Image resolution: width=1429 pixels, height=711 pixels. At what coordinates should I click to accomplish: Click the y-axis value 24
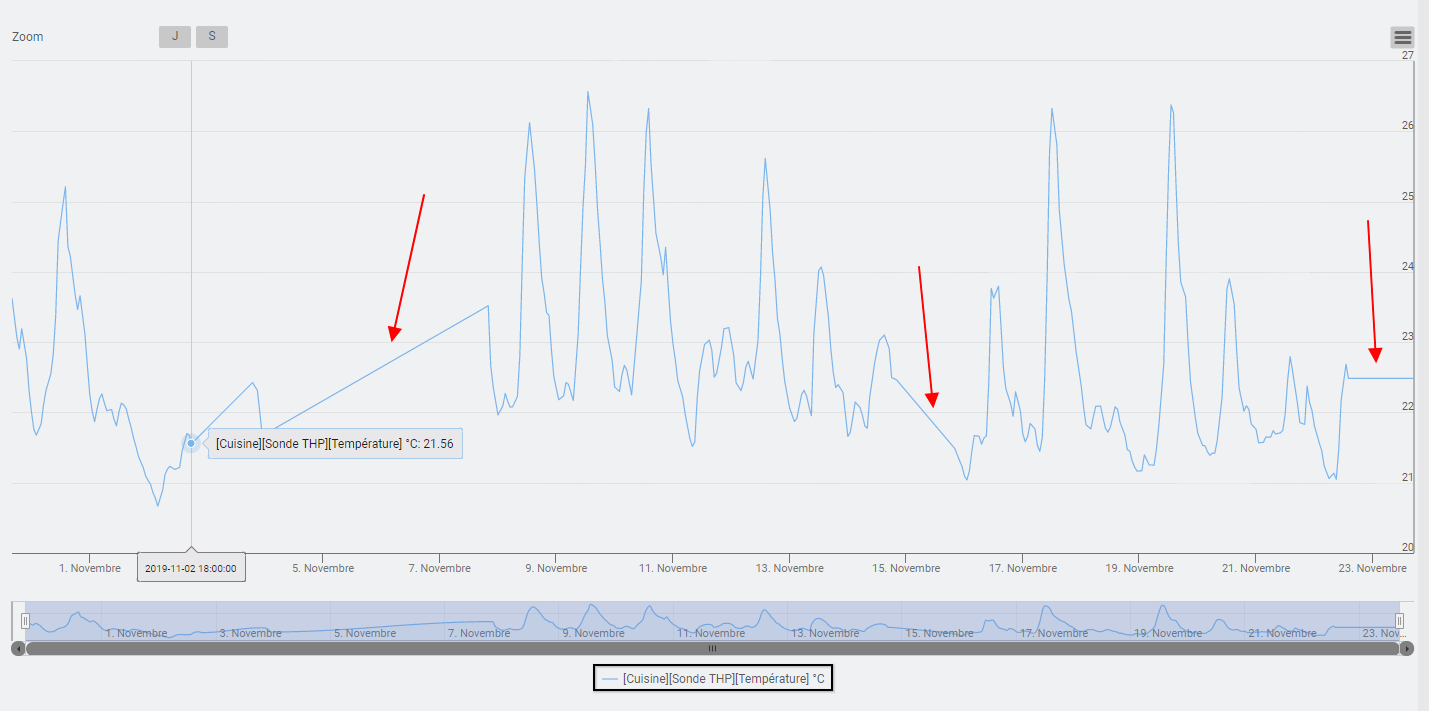[x=1407, y=266]
